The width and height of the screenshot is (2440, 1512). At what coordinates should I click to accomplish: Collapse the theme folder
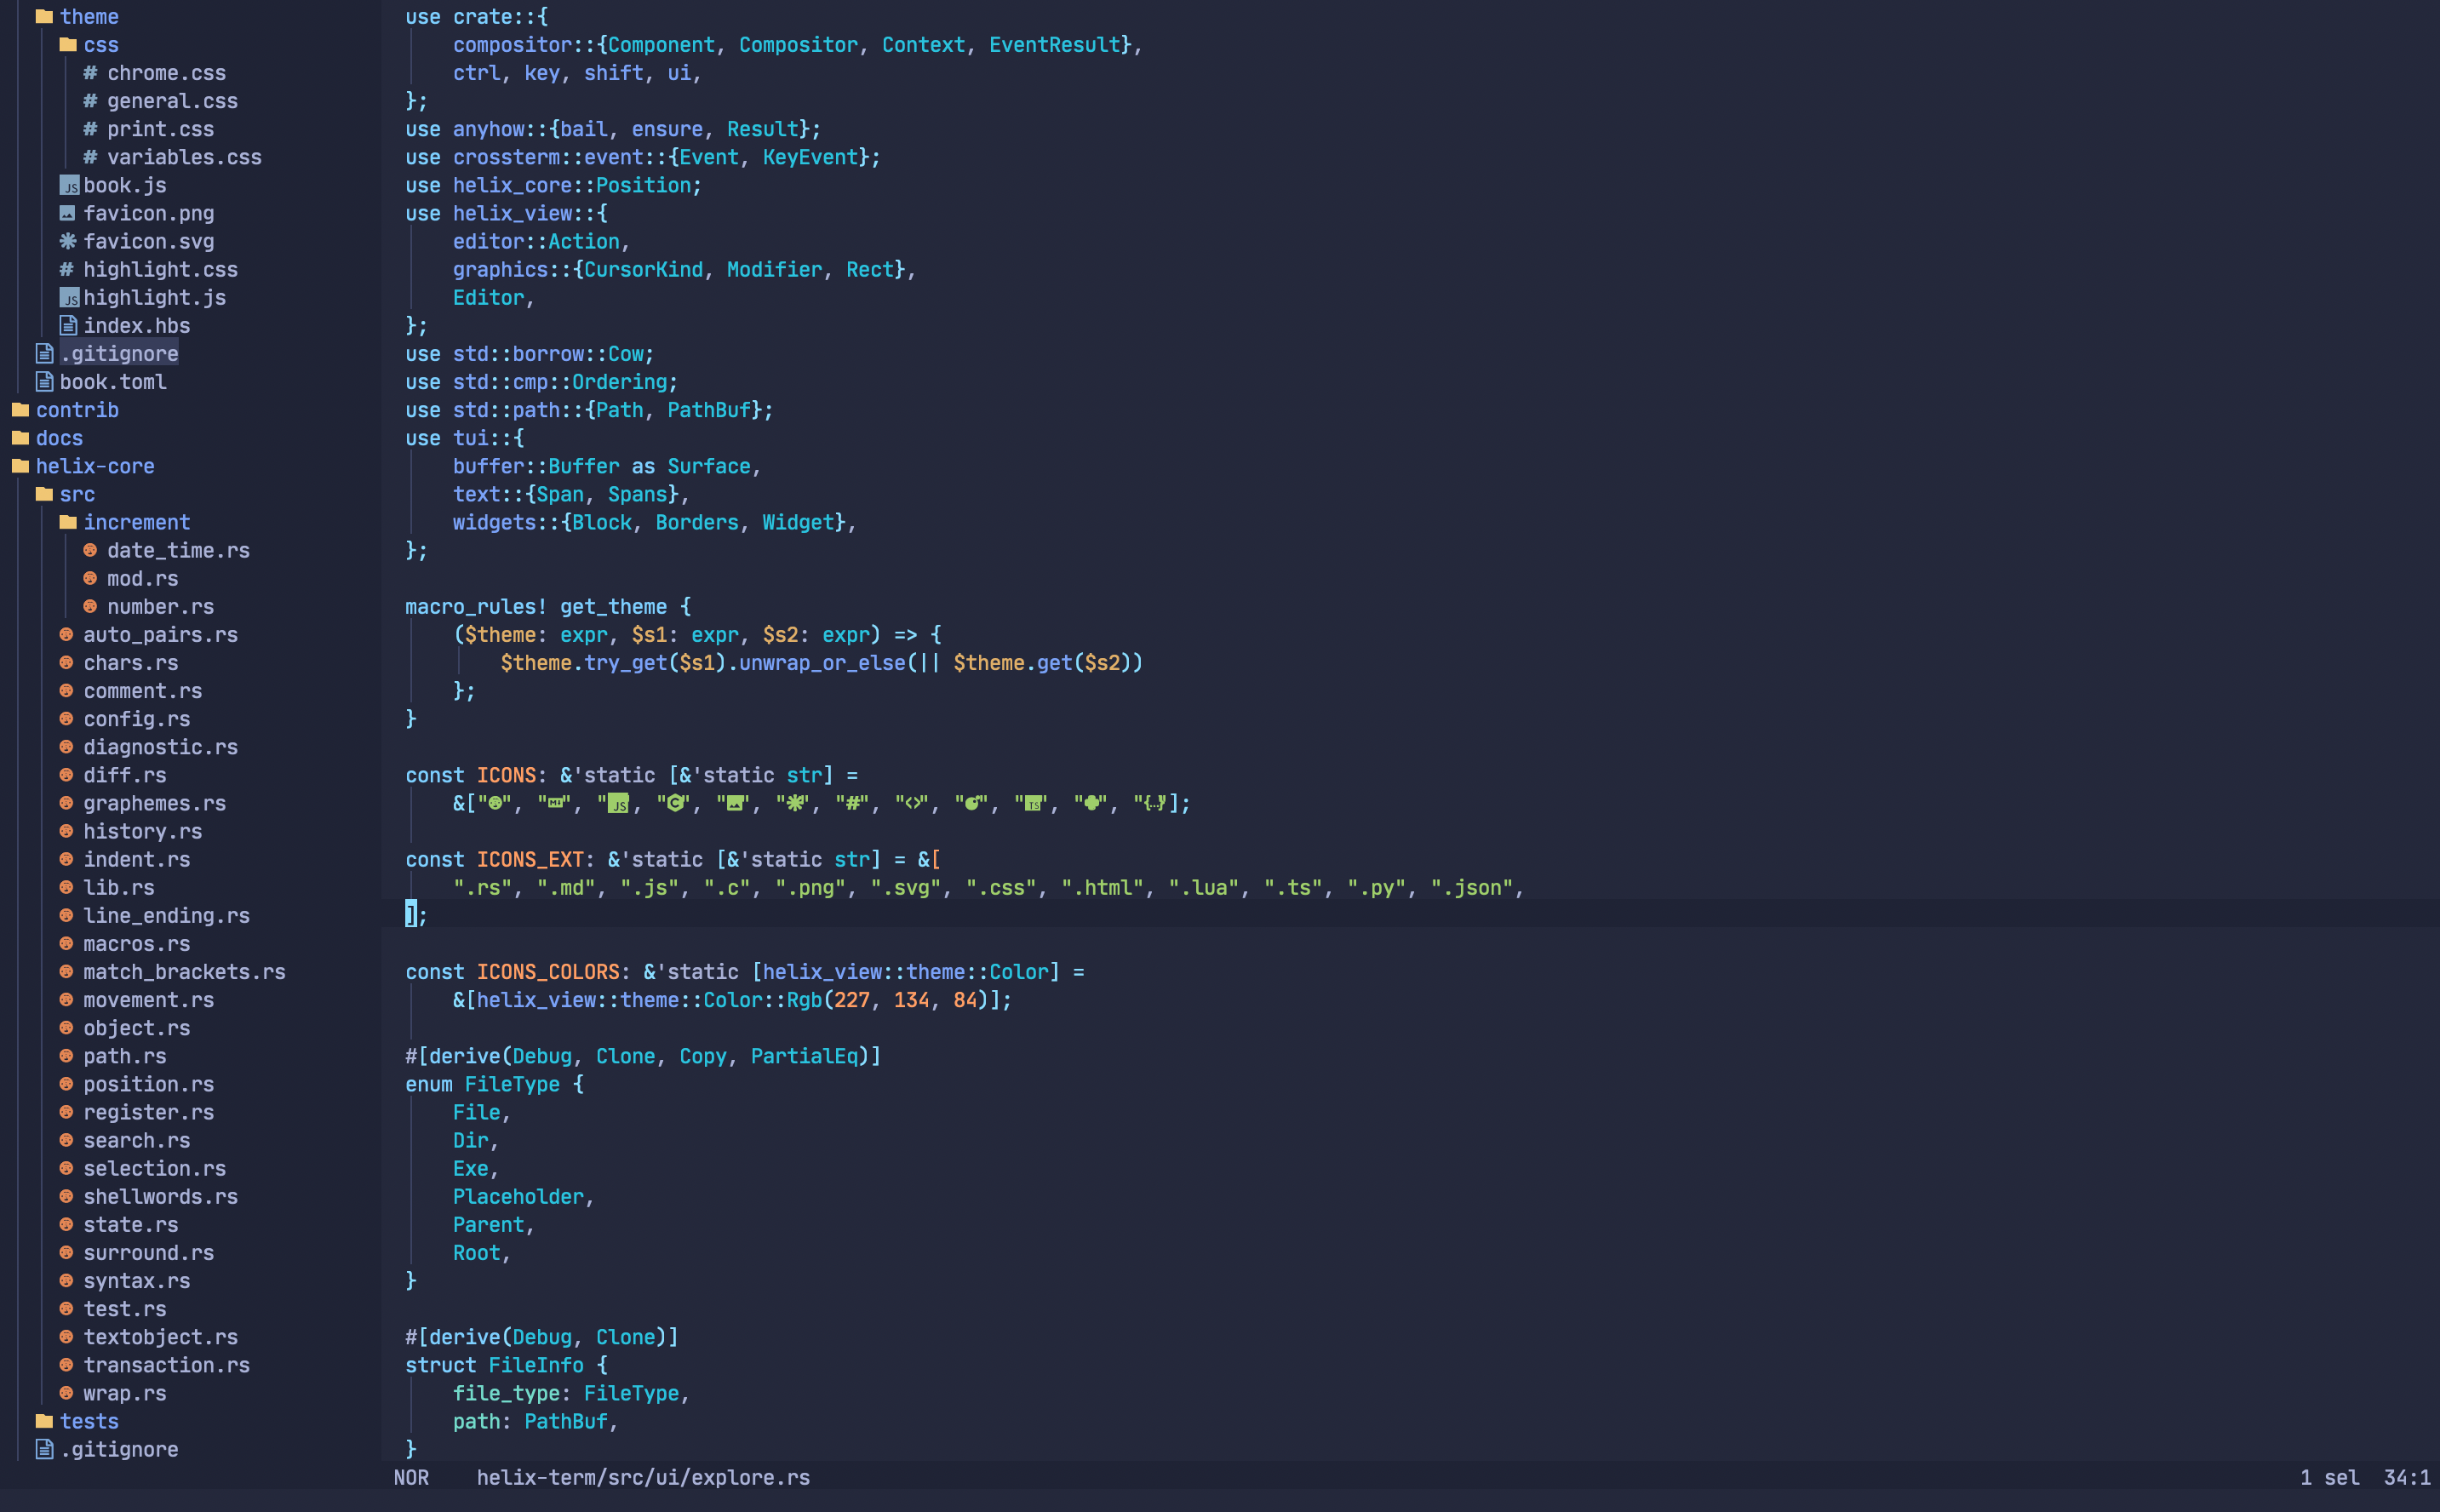[88, 17]
